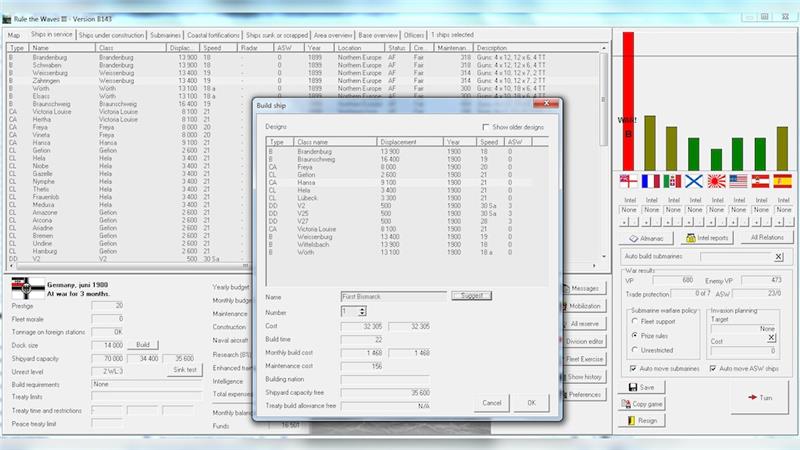Sort designs by Displacement column header

[x=410, y=142]
